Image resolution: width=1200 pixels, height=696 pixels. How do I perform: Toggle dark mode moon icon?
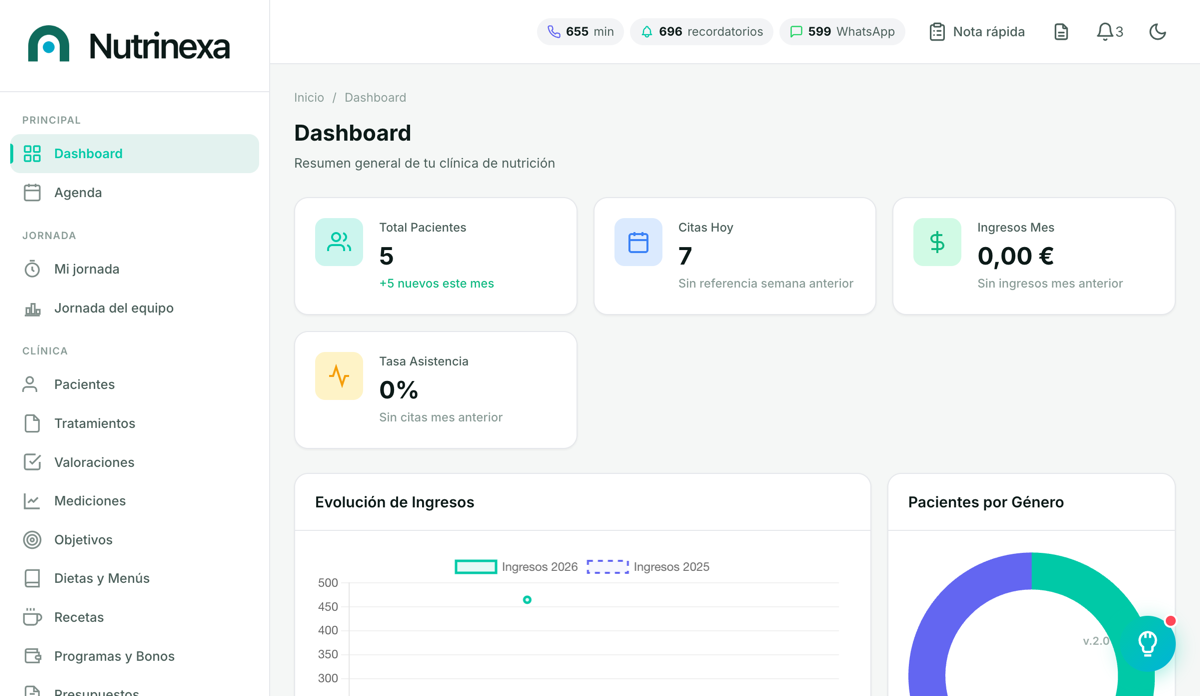click(1158, 32)
